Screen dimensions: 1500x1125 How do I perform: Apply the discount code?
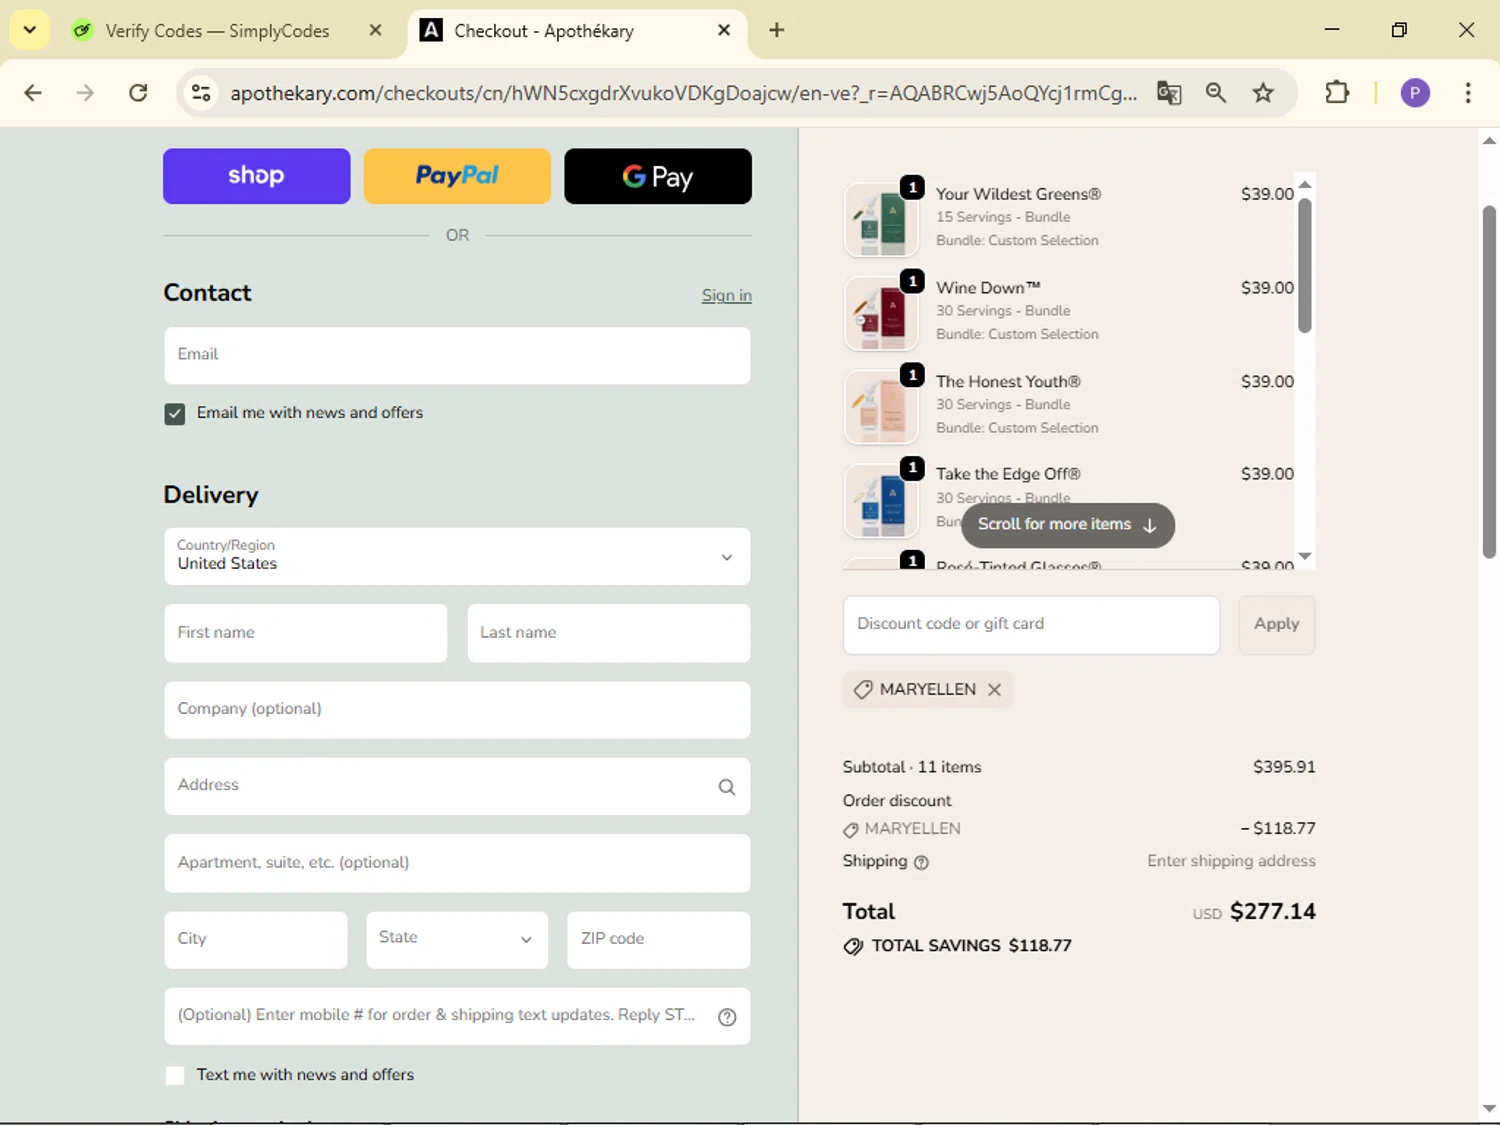(1277, 625)
